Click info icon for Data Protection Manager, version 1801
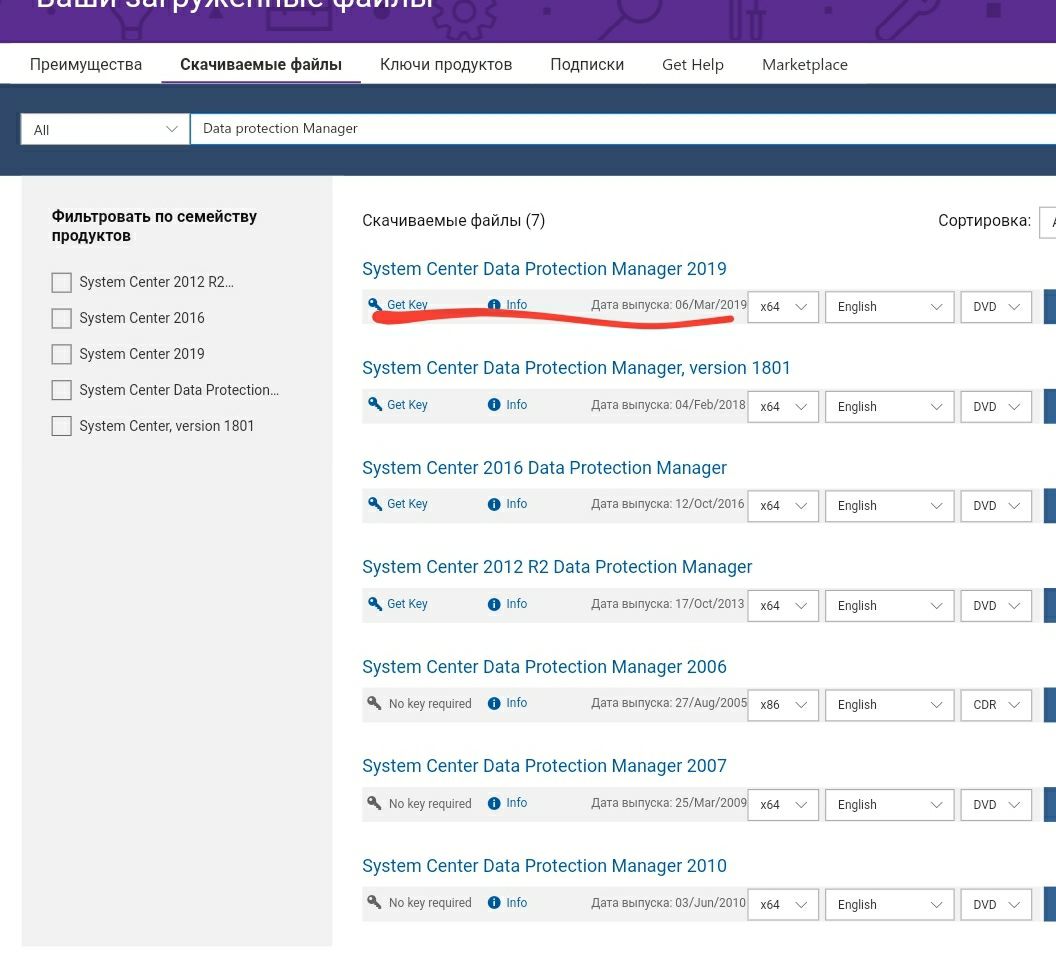This screenshot has height=961, width=1056. [494, 404]
